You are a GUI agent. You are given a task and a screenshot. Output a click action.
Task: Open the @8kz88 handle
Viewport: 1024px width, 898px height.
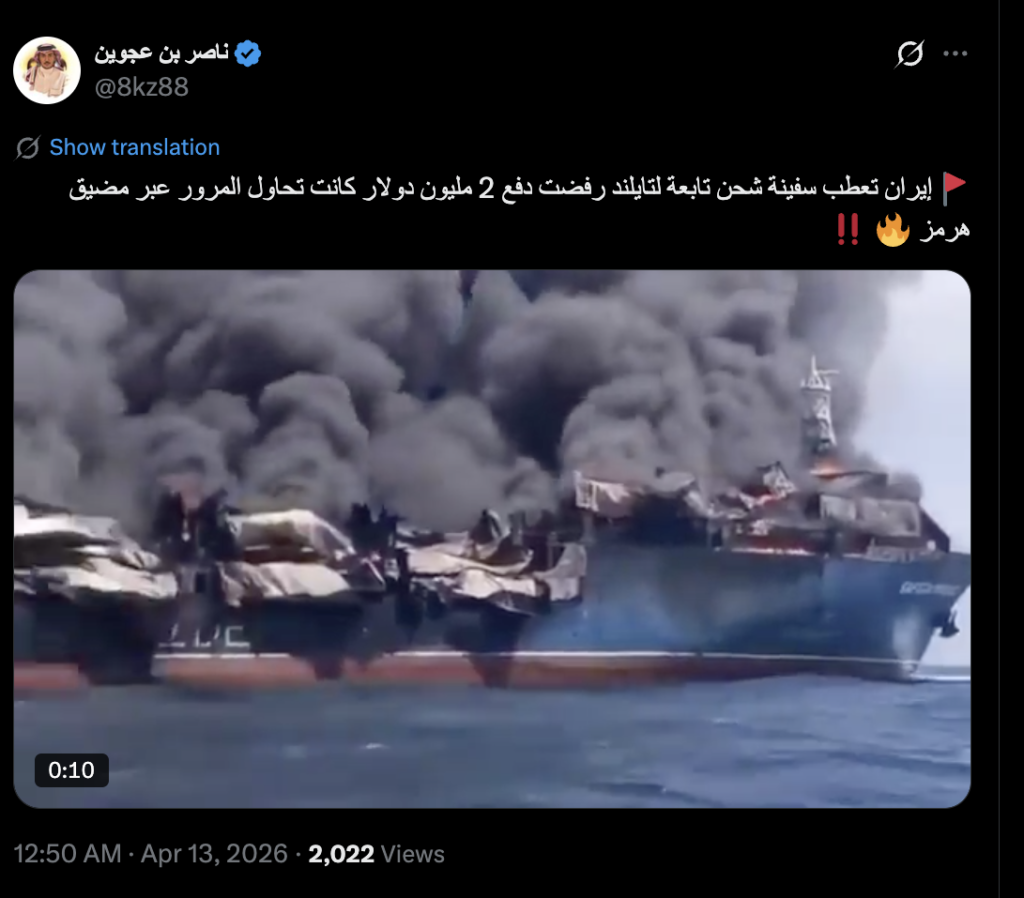[142, 87]
